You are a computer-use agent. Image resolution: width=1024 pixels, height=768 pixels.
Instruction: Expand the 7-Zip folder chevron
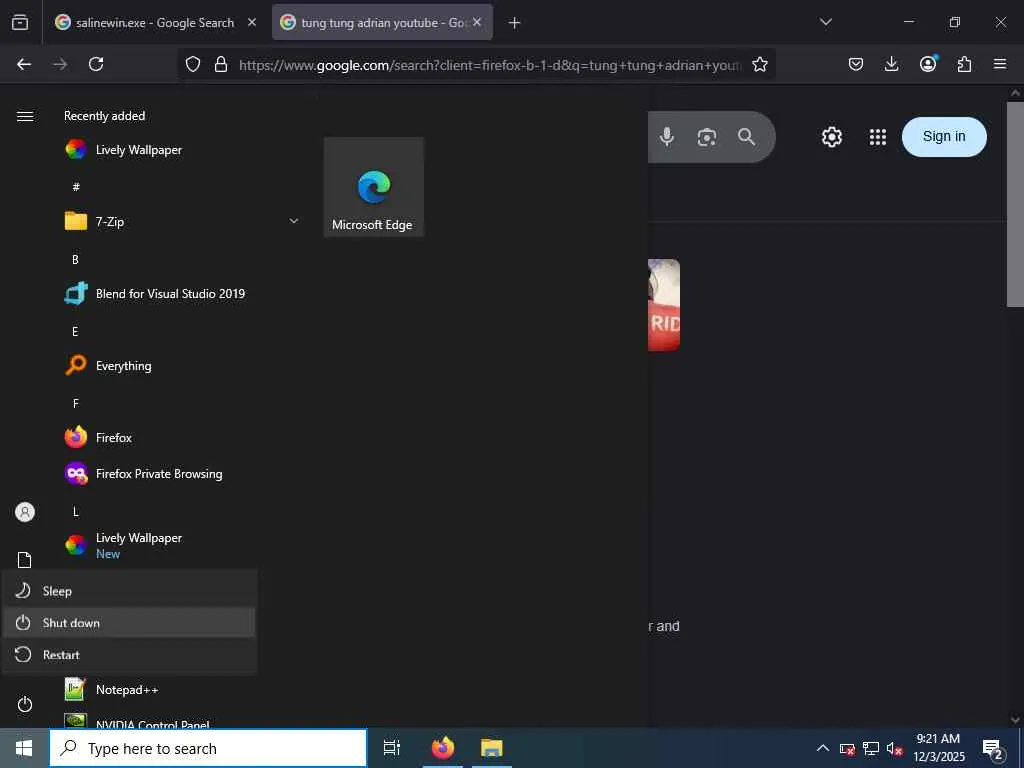(x=294, y=221)
